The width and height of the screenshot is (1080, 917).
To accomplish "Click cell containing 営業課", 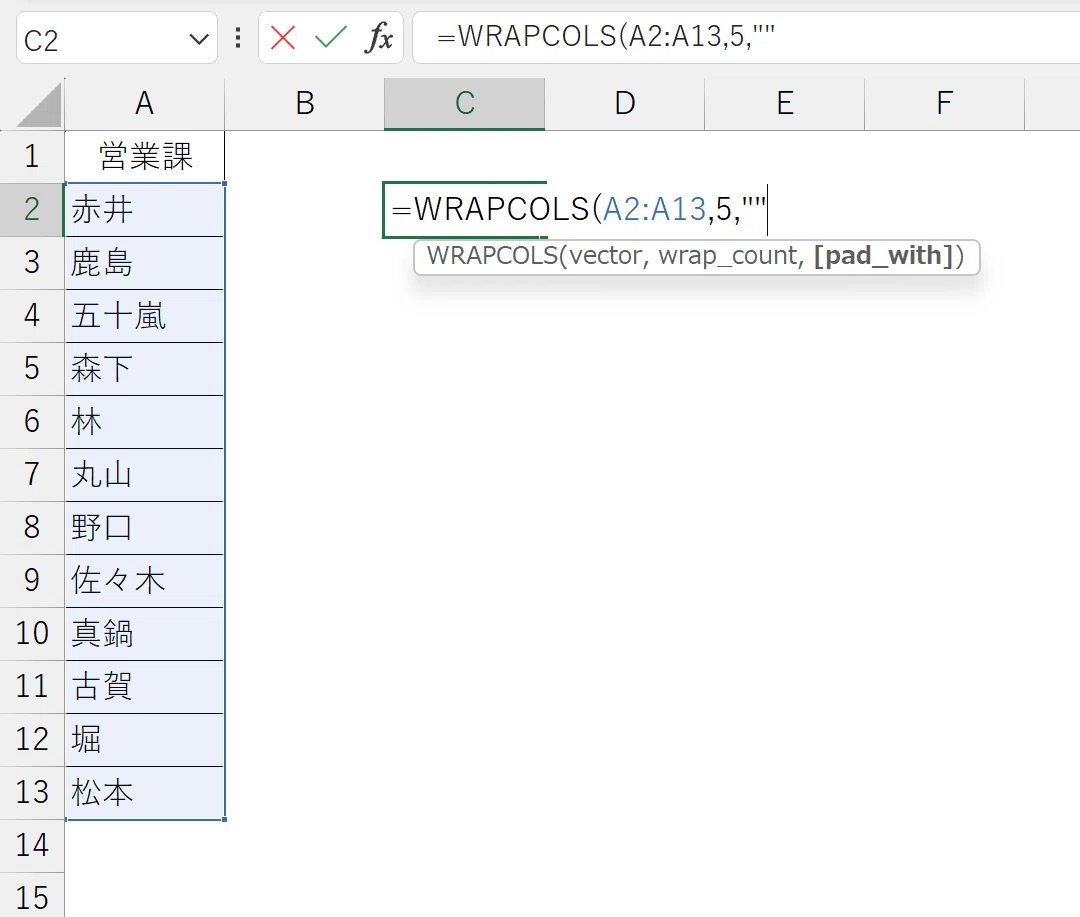I will (x=145, y=156).
